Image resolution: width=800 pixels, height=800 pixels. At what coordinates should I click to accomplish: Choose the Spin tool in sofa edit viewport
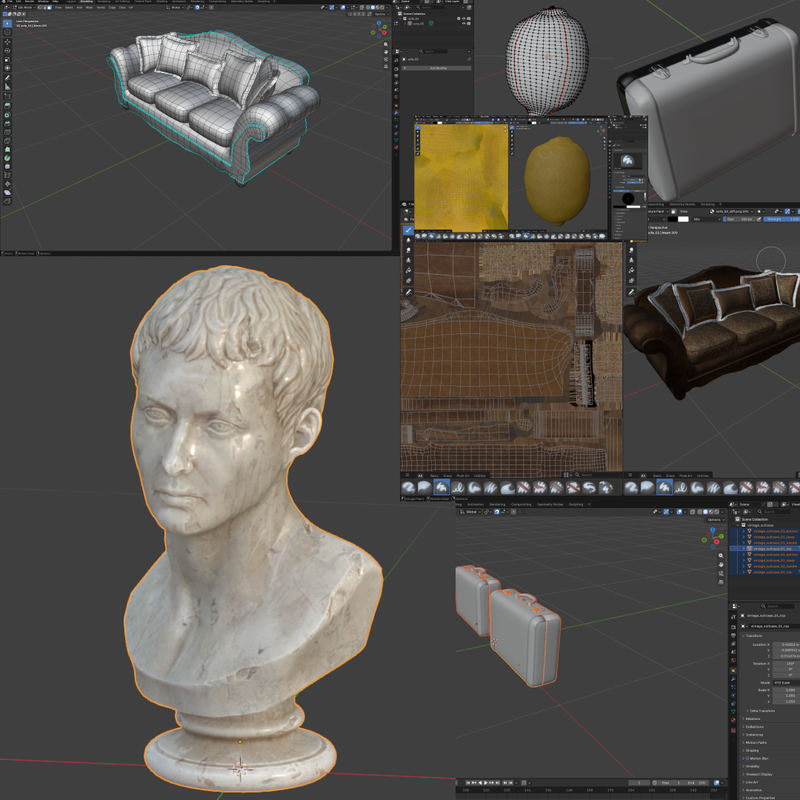tap(7, 158)
